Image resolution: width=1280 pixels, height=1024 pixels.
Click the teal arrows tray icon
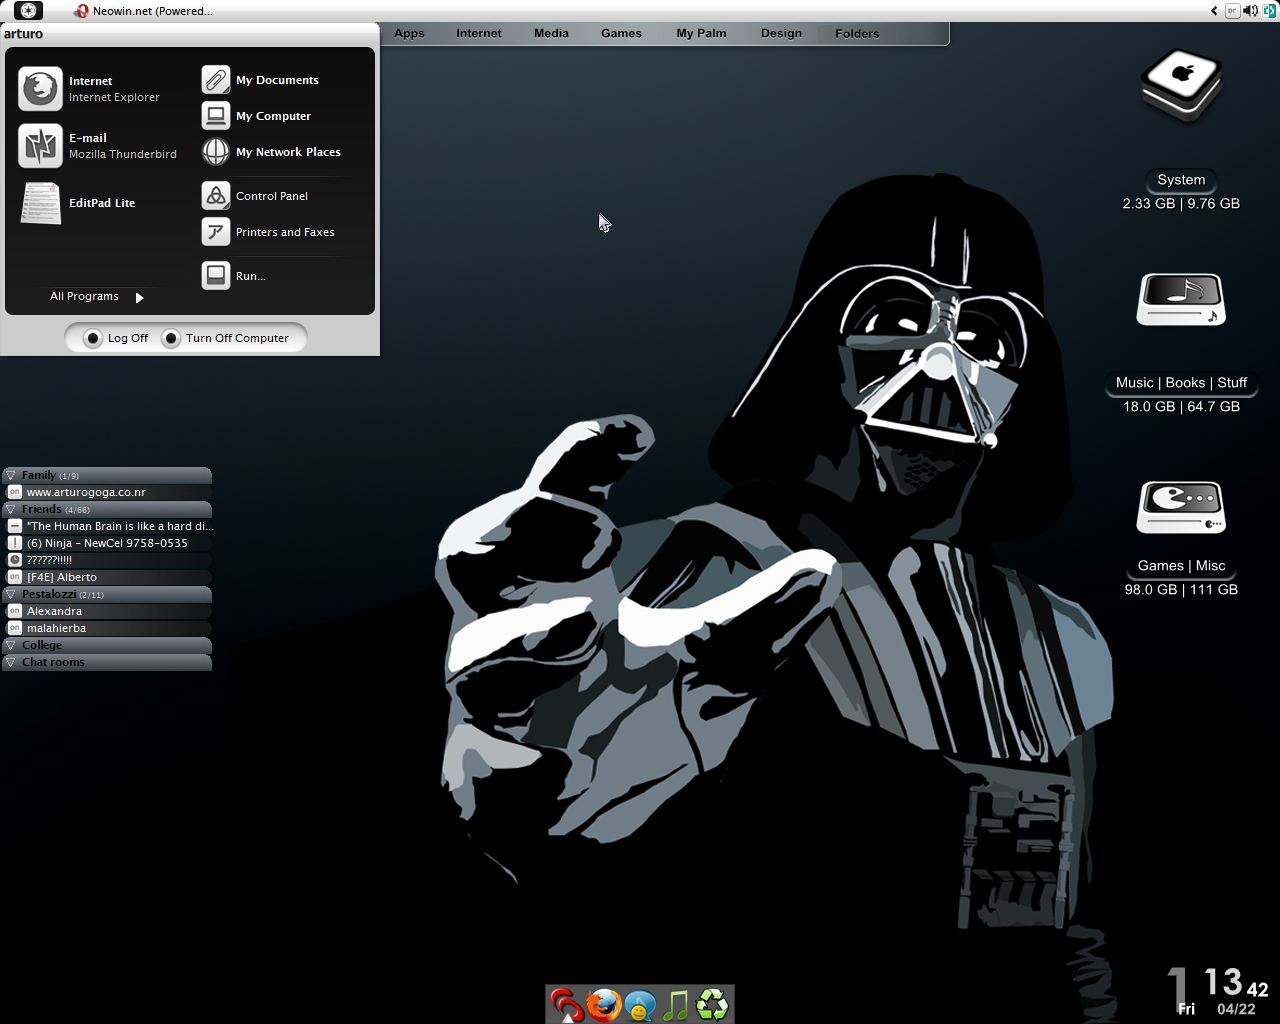[x=1269, y=11]
